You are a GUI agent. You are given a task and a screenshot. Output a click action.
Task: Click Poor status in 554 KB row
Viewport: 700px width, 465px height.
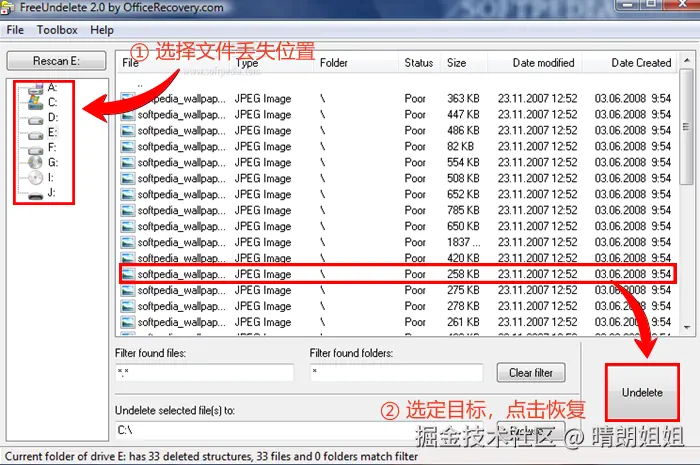[415, 162]
